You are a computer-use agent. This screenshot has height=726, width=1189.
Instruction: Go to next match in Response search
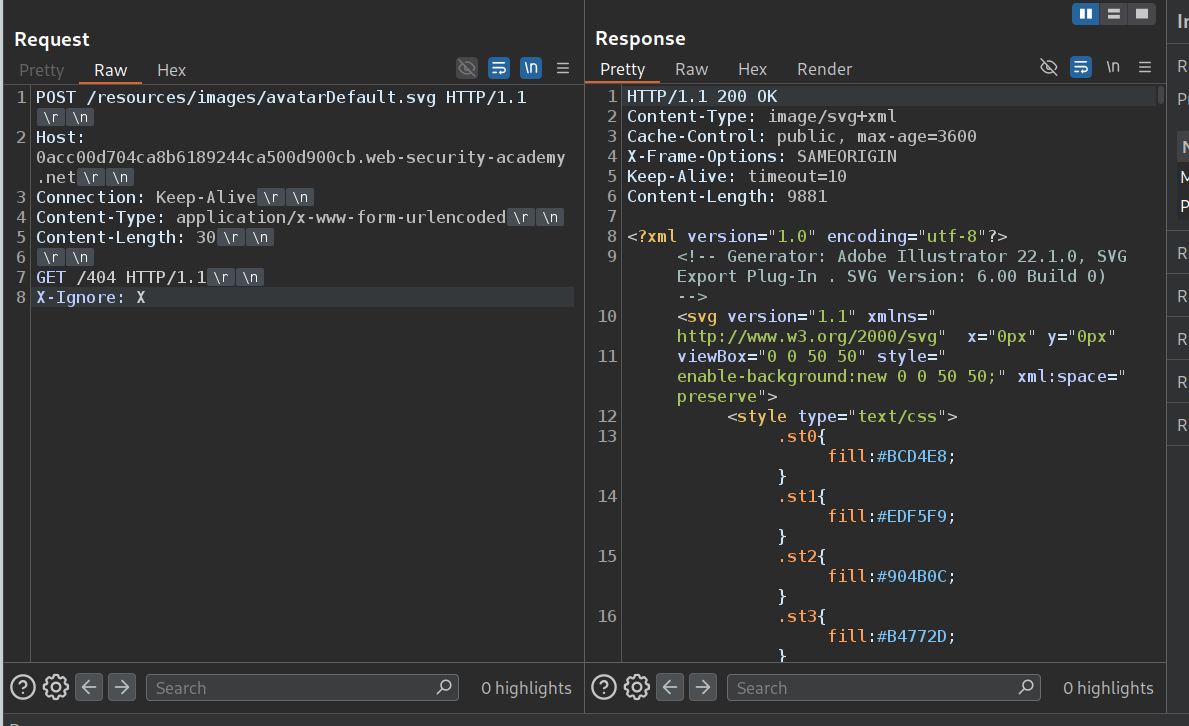[x=703, y=687]
